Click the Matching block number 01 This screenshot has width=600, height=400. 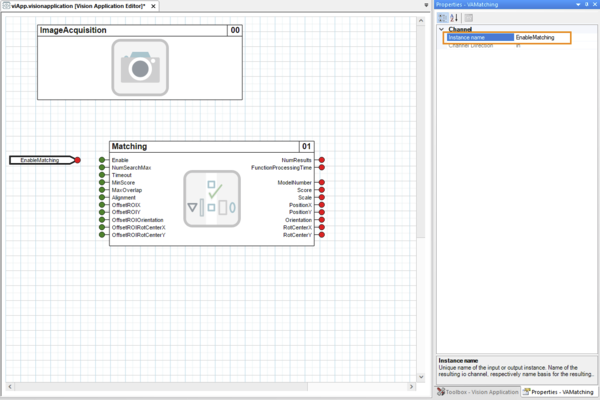[x=307, y=147]
